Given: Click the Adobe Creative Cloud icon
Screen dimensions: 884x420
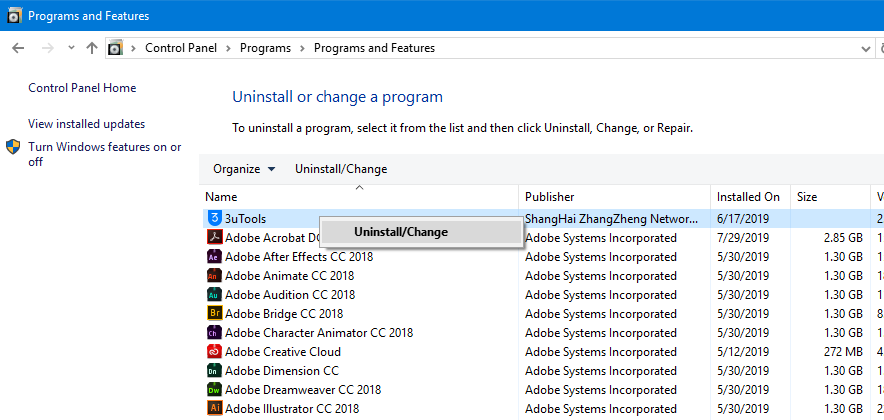Looking at the screenshot, I should (x=214, y=352).
